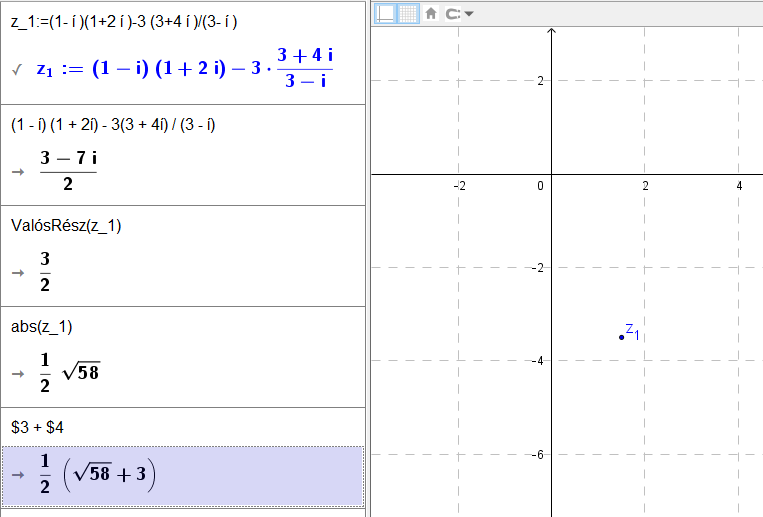This screenshot has height=517, width=763.
Task: Click the (3−7i)/2 fraction output
Action: pyautogui.click(x=68, y=171)
